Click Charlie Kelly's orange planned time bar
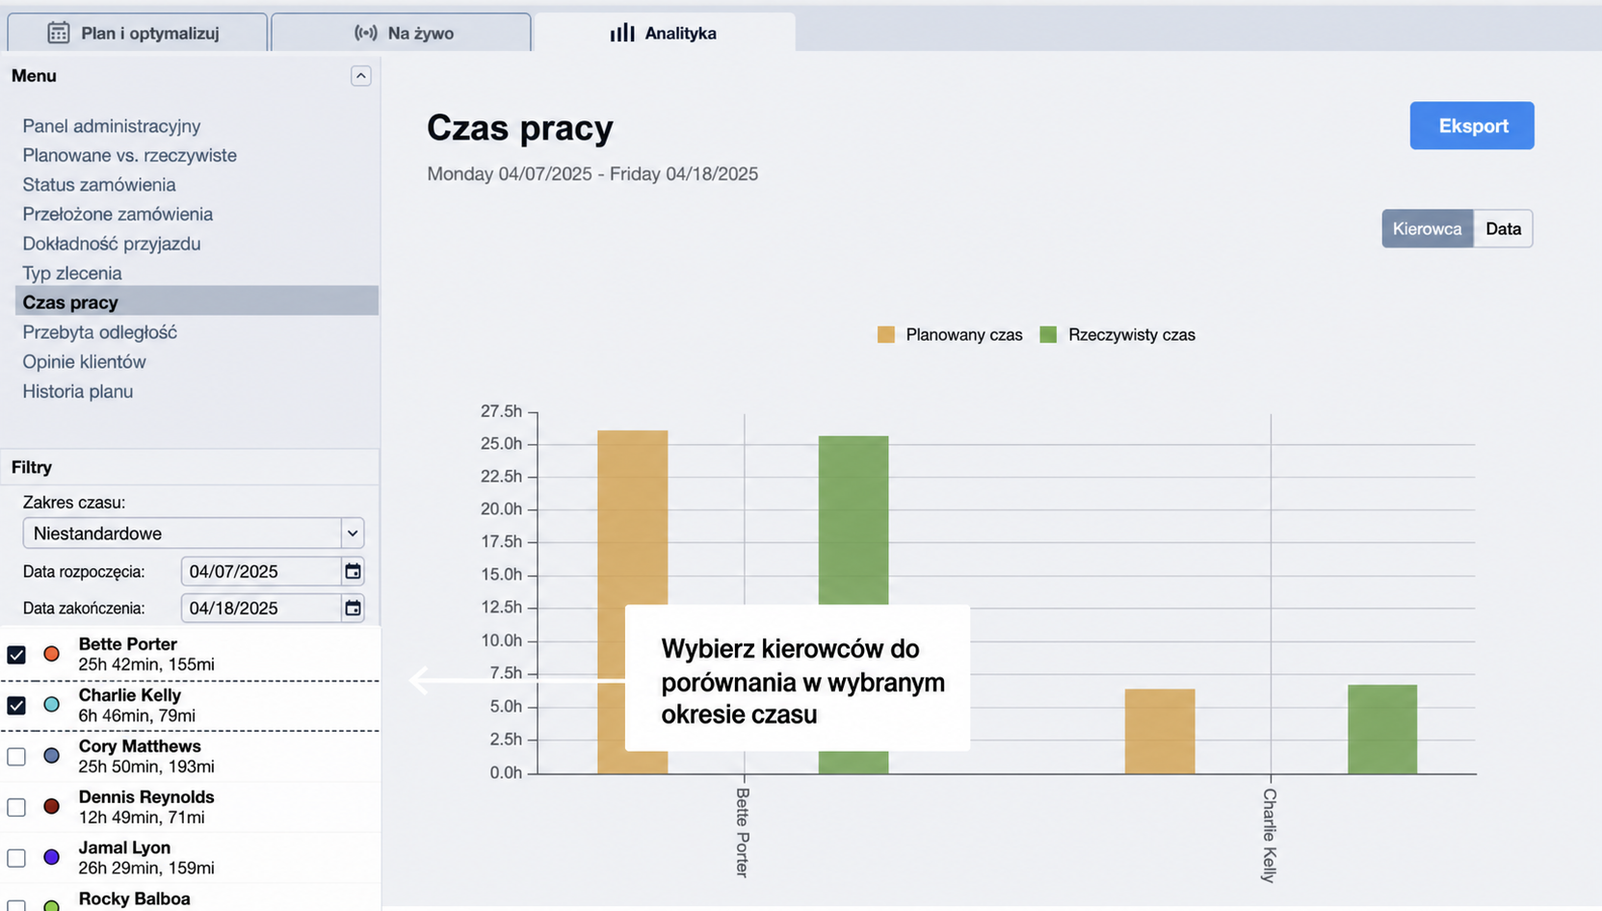This screenshot has height=911, width=1602. tap(1160, 731)
